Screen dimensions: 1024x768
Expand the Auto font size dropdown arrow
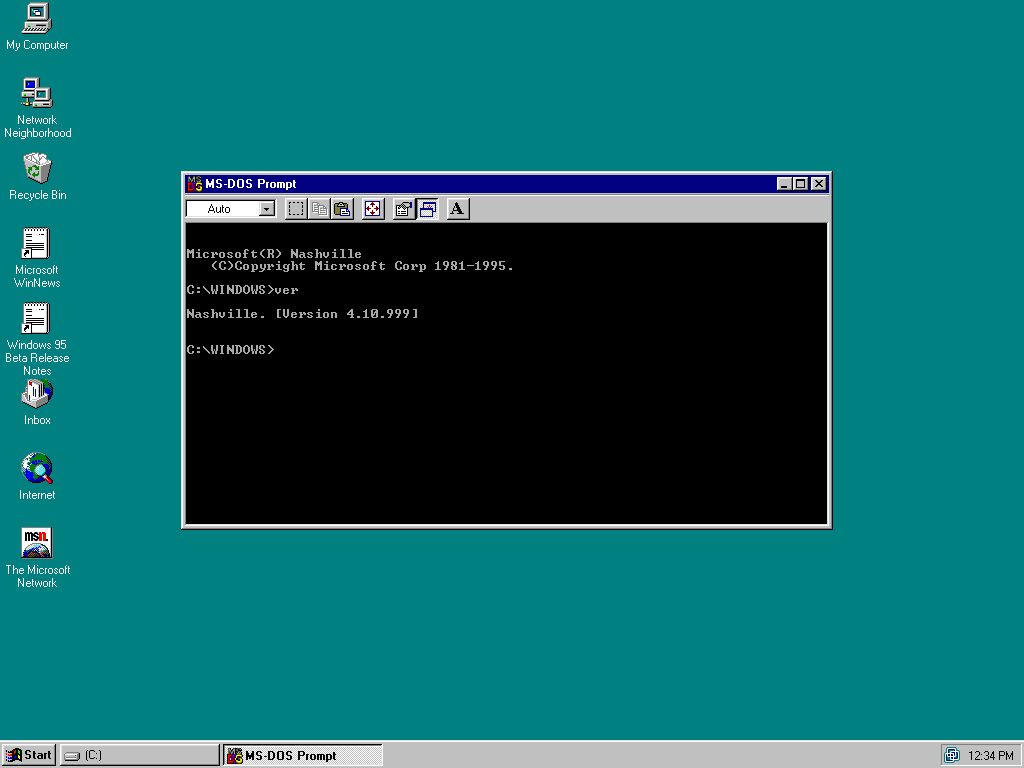[x=266, y=209]
